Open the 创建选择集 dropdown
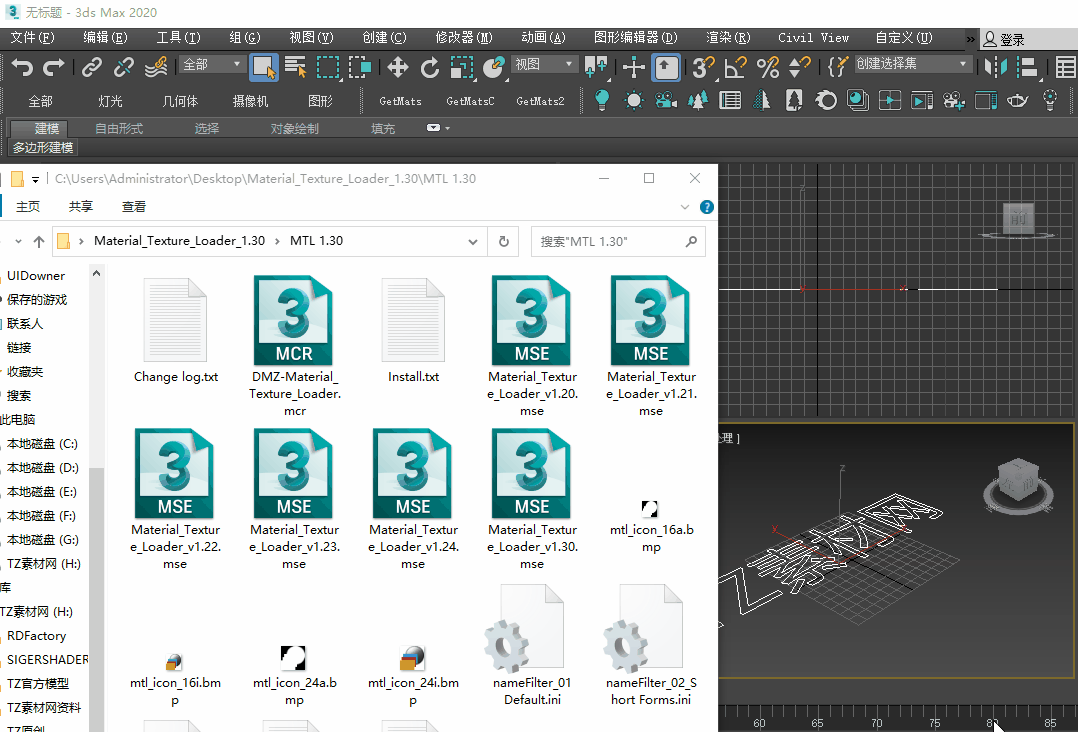Screen dimensions: 1078x732 pos(912,65)
